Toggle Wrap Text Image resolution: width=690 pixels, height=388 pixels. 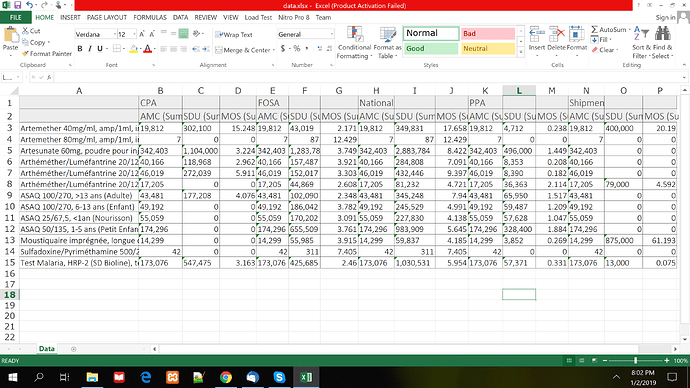(234, 34)
